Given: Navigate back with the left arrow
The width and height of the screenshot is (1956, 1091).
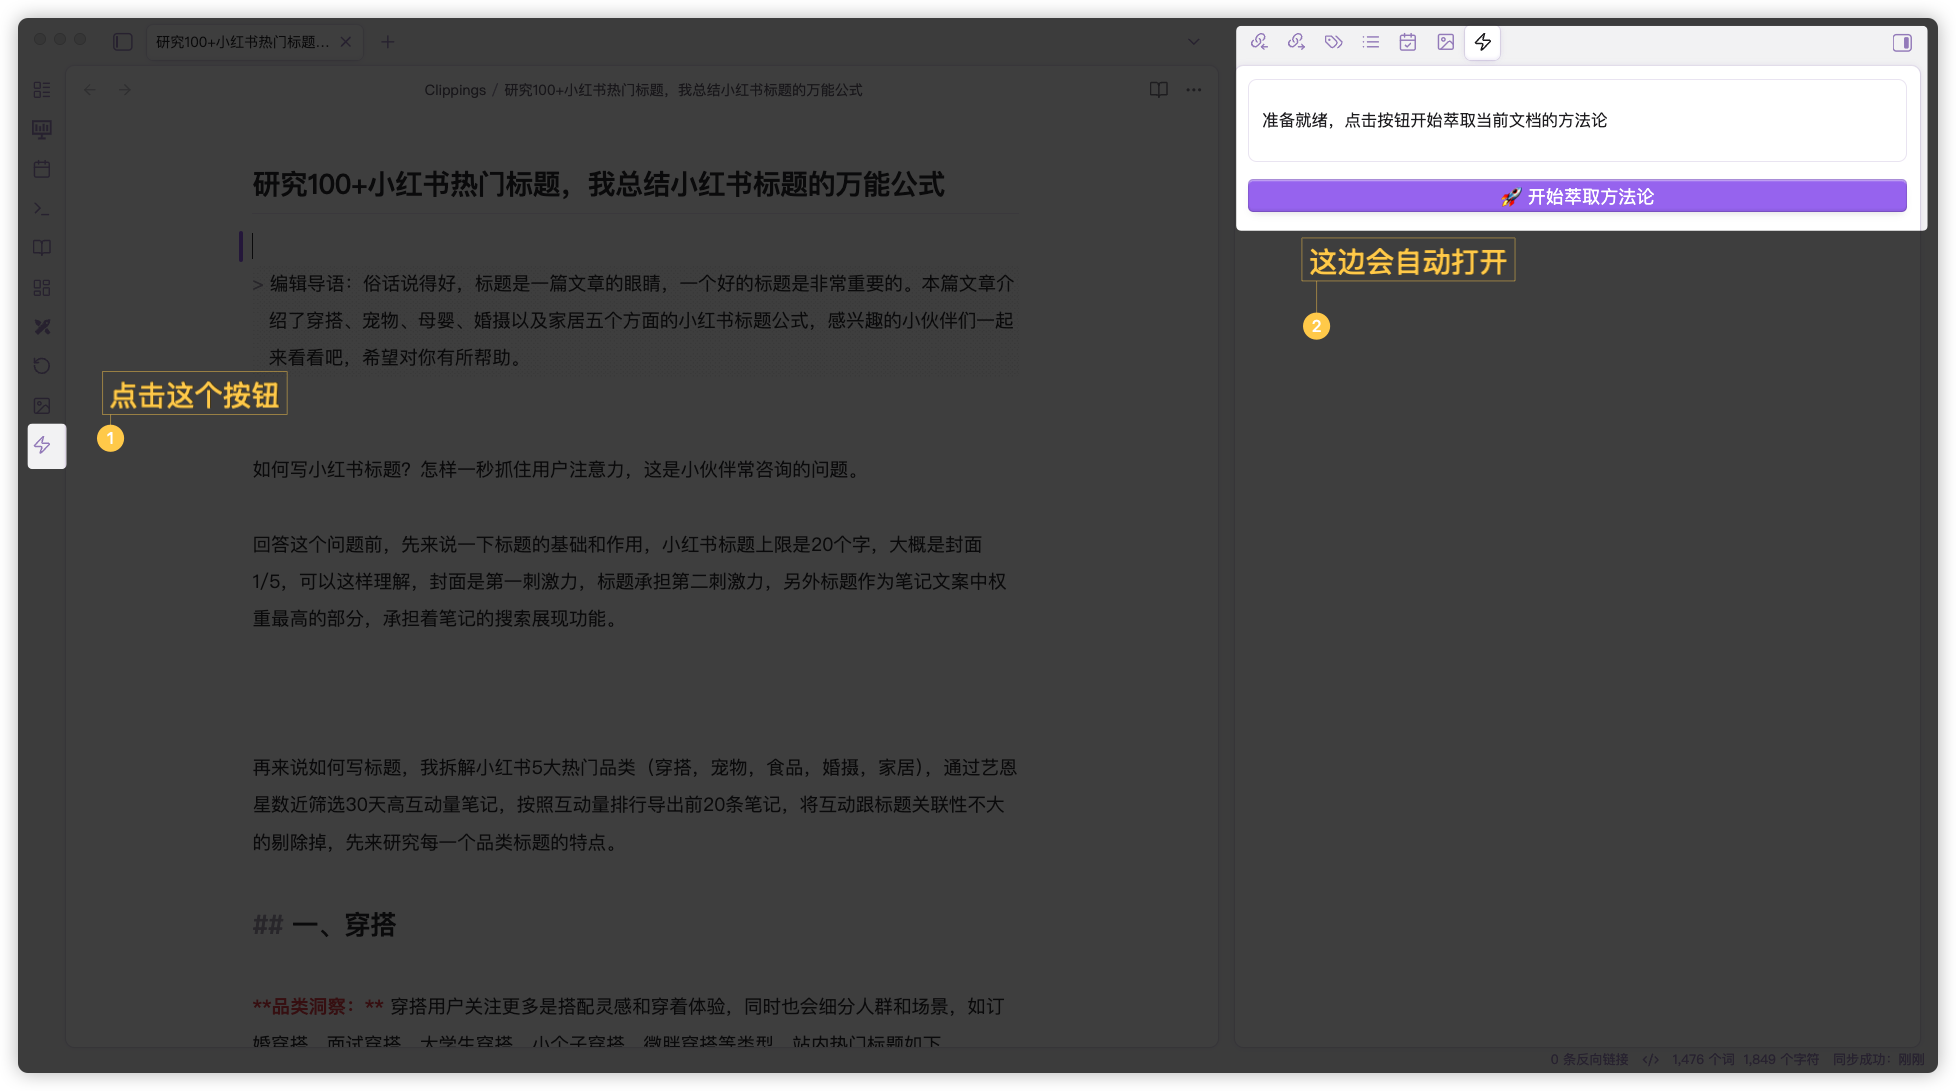Looking at the screenshot, I should 90,90.
